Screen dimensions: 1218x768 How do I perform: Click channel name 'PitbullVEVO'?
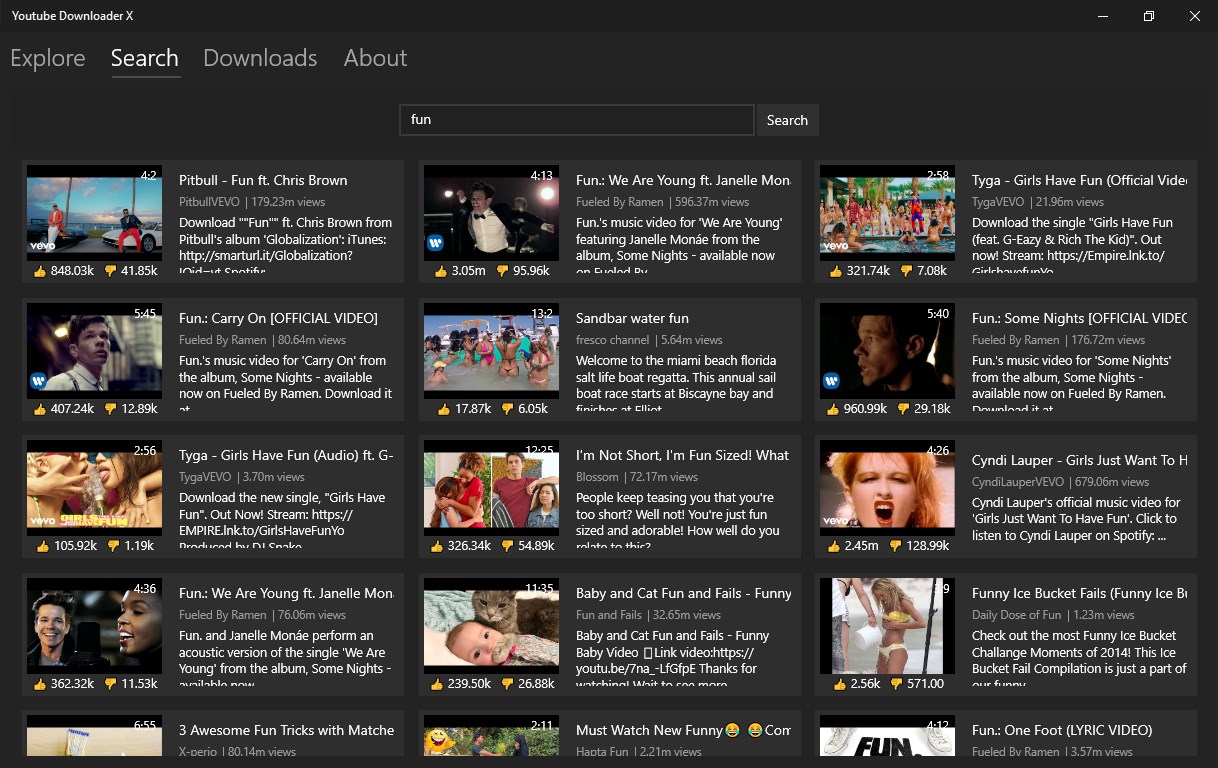[x=209, y=202]
